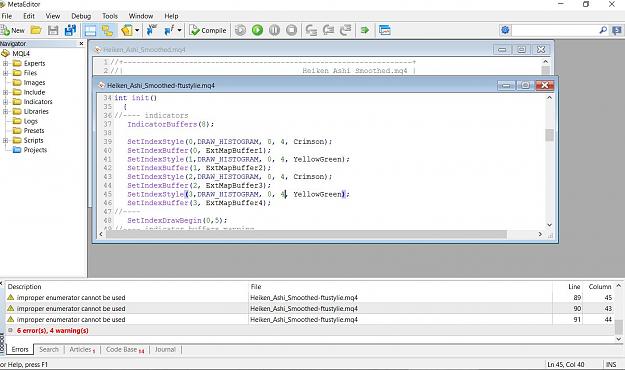The image size is (625, 370).
Task: Compile the current source file
Action: [x=208, y=30]
